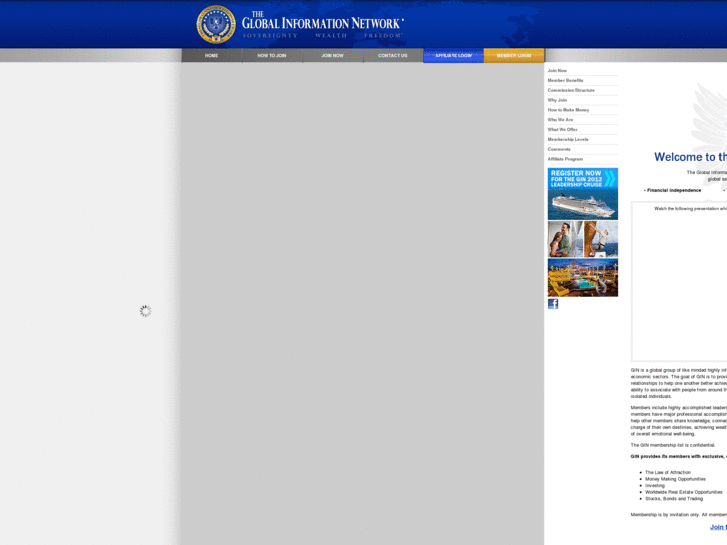Click the Global Information Network seal logo
727x545 pixels.
coord(216,25)
